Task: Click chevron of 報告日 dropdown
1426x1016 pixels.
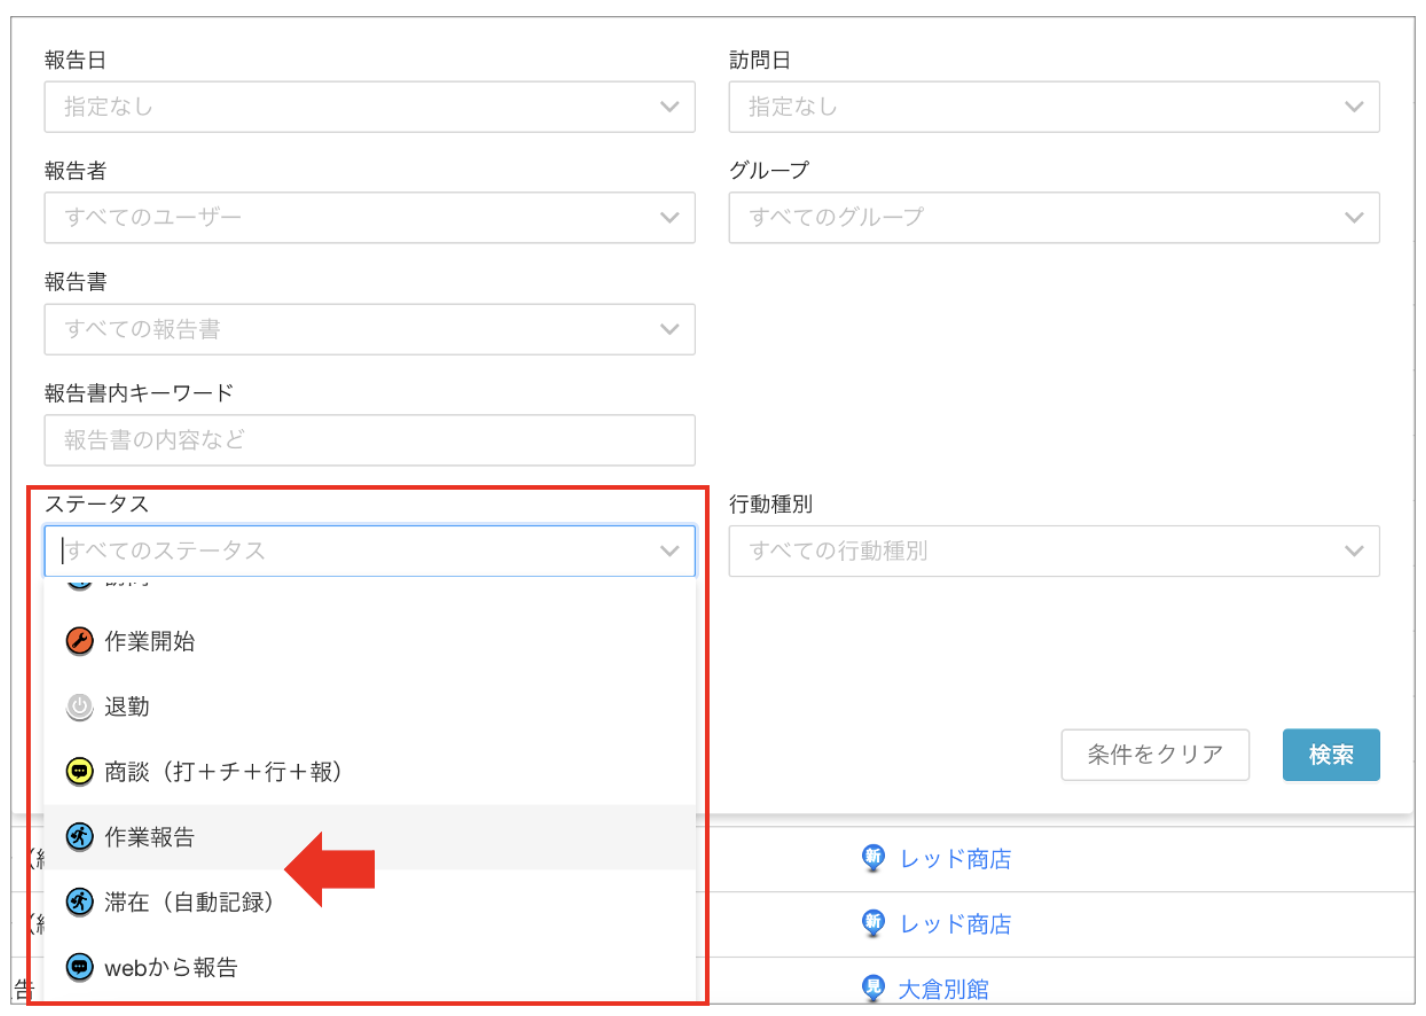Action: pyautogui.click(x=669, y=107)
